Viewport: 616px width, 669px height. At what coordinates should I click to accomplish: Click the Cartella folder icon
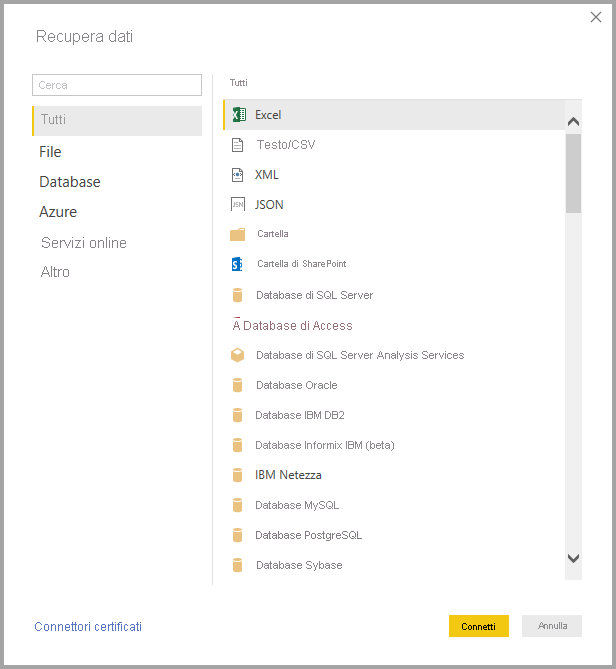point(238,234)
